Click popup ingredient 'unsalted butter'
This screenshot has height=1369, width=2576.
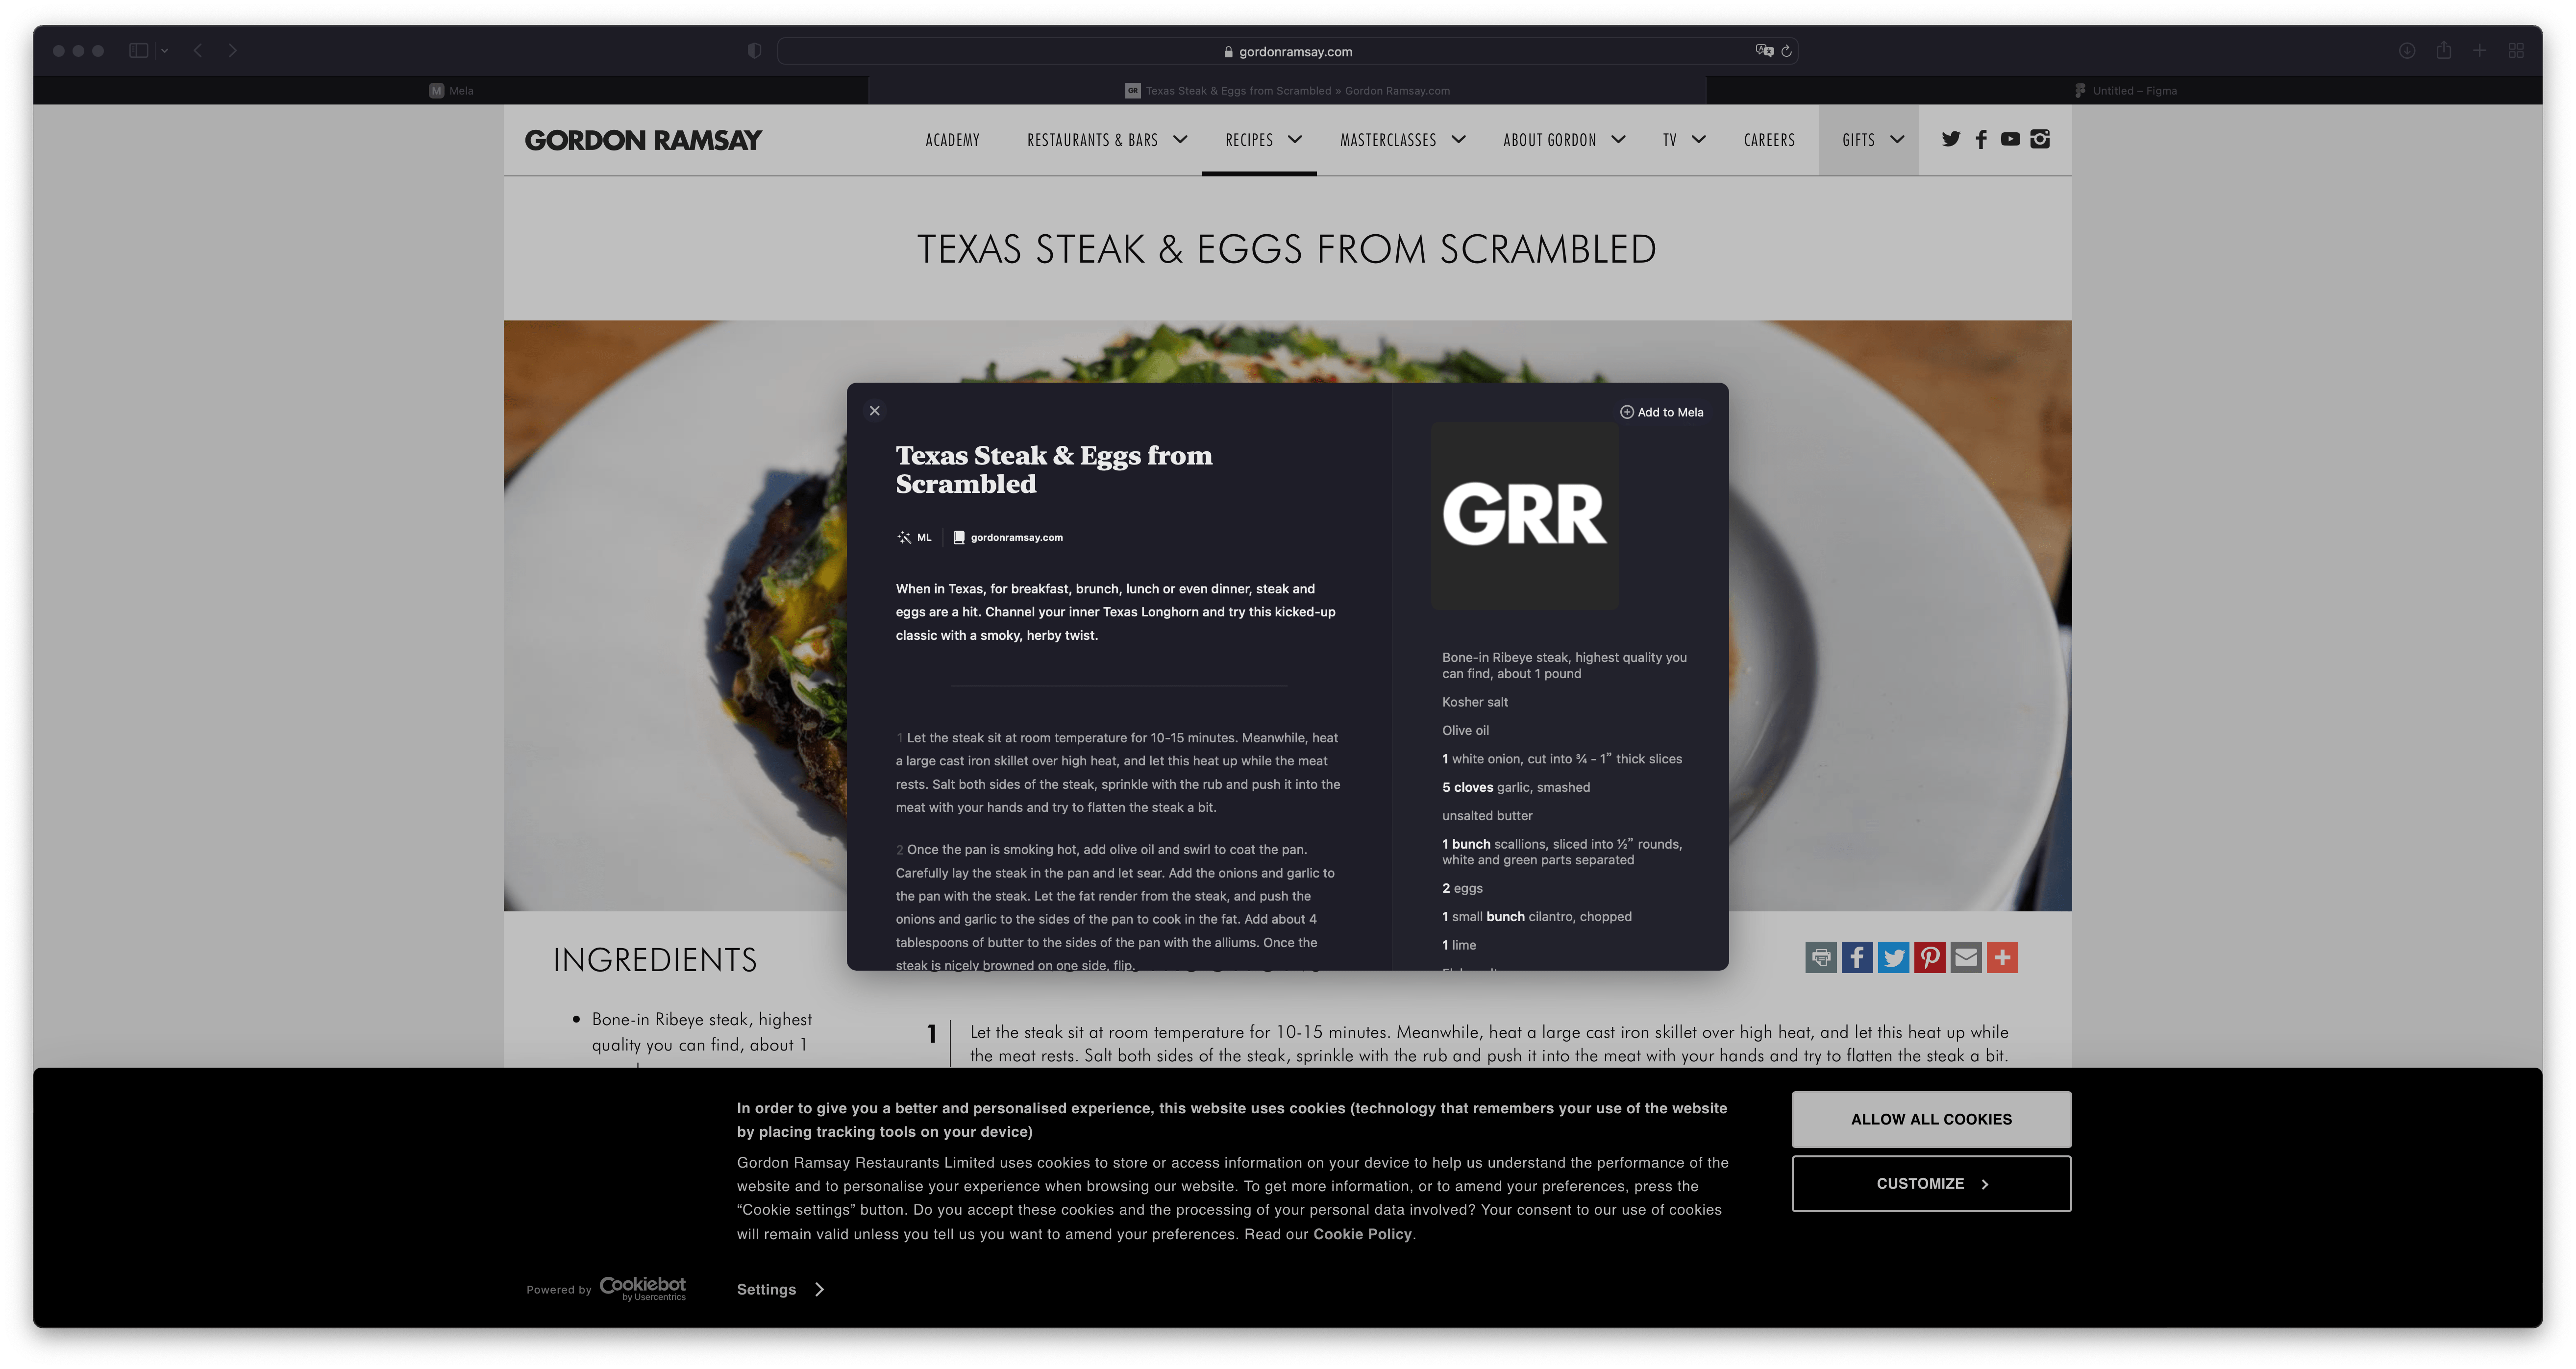click(x=1487, y=816)
